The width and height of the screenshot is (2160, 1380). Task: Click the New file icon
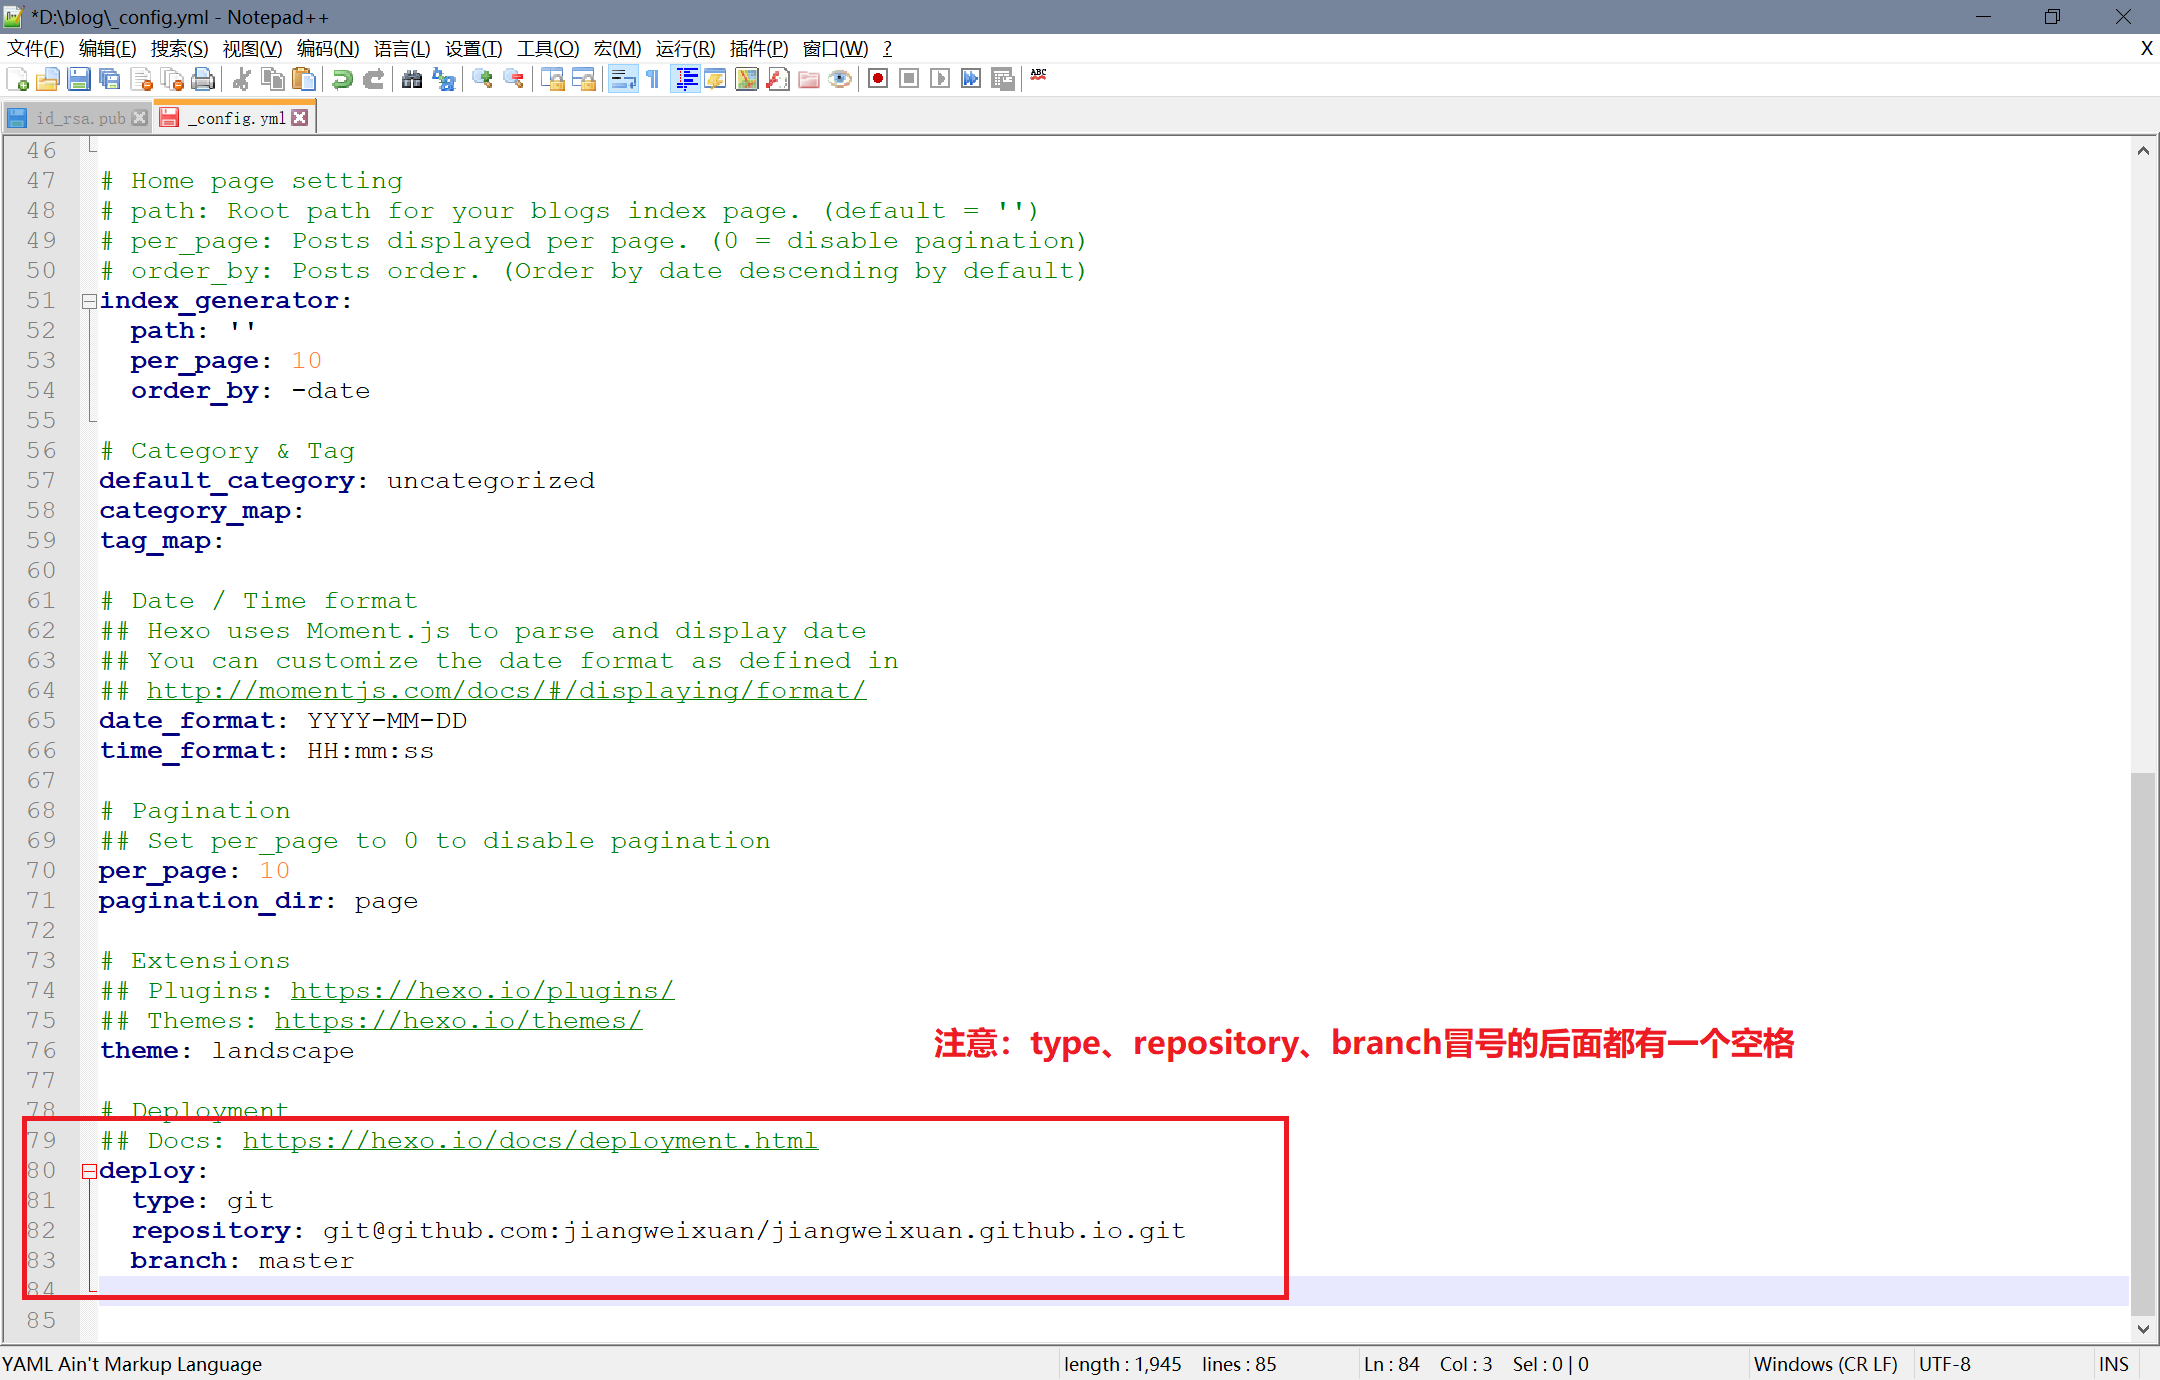[x=17, y=79]
